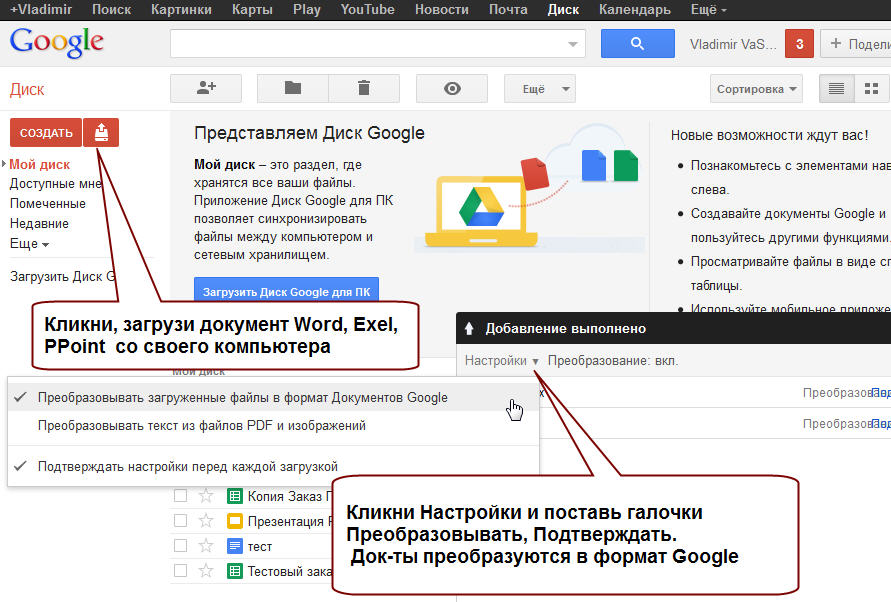Click the Диск item in top bar

[563, 10]
